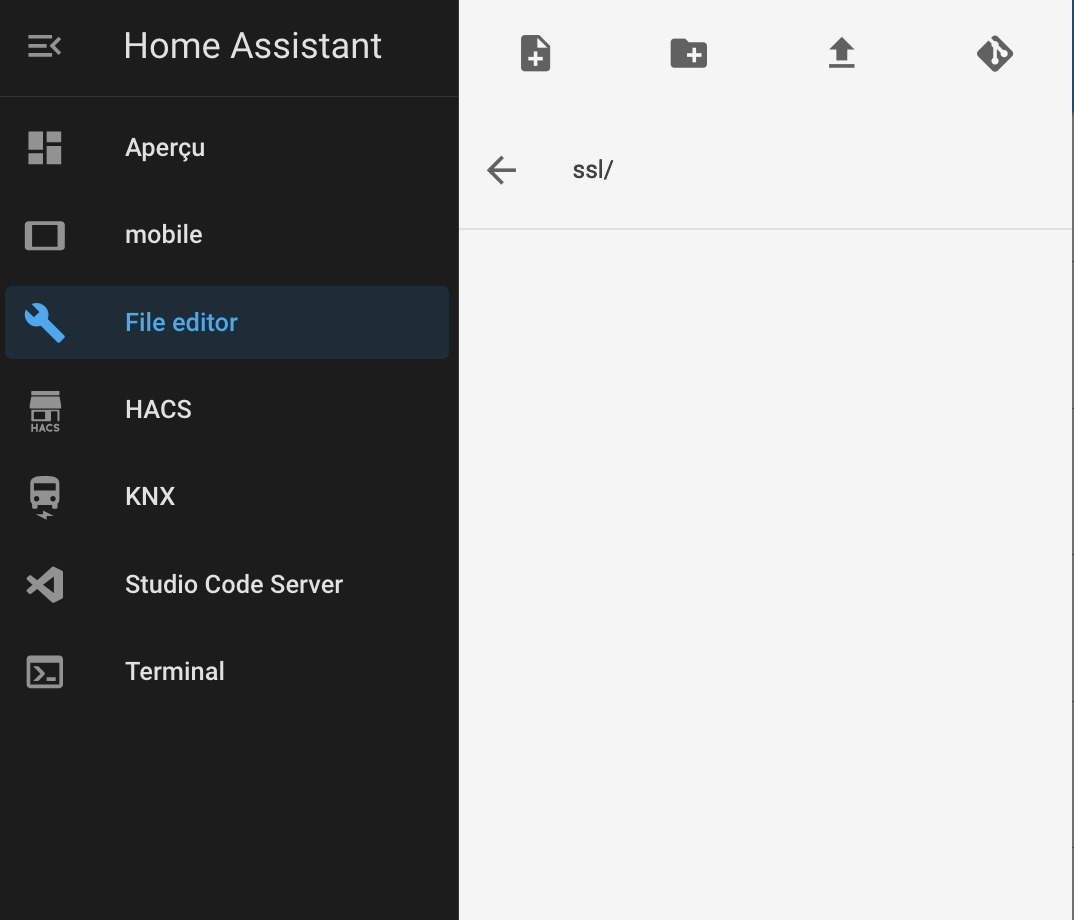Open HACS panel
This screenshot has height=920, width=1074.
(227, 410)
